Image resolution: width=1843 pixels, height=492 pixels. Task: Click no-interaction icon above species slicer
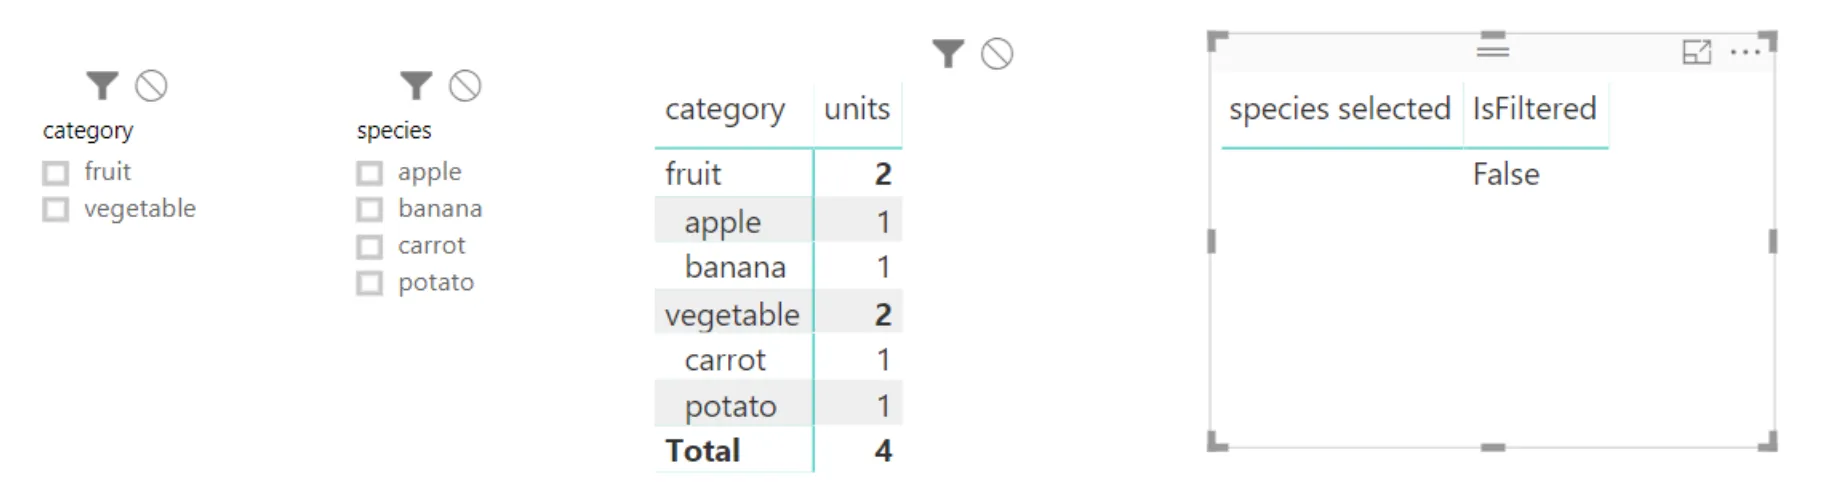pos(465,86)
